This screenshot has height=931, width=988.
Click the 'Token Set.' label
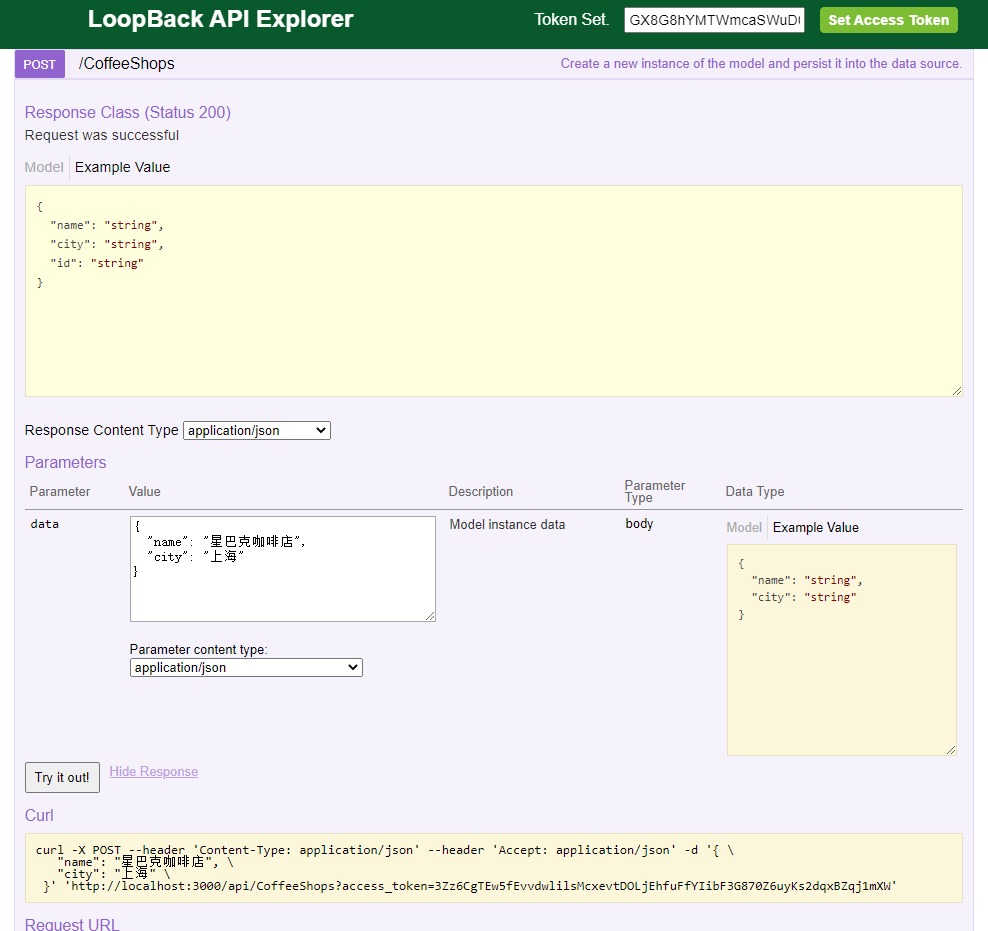tap(572, 20)
